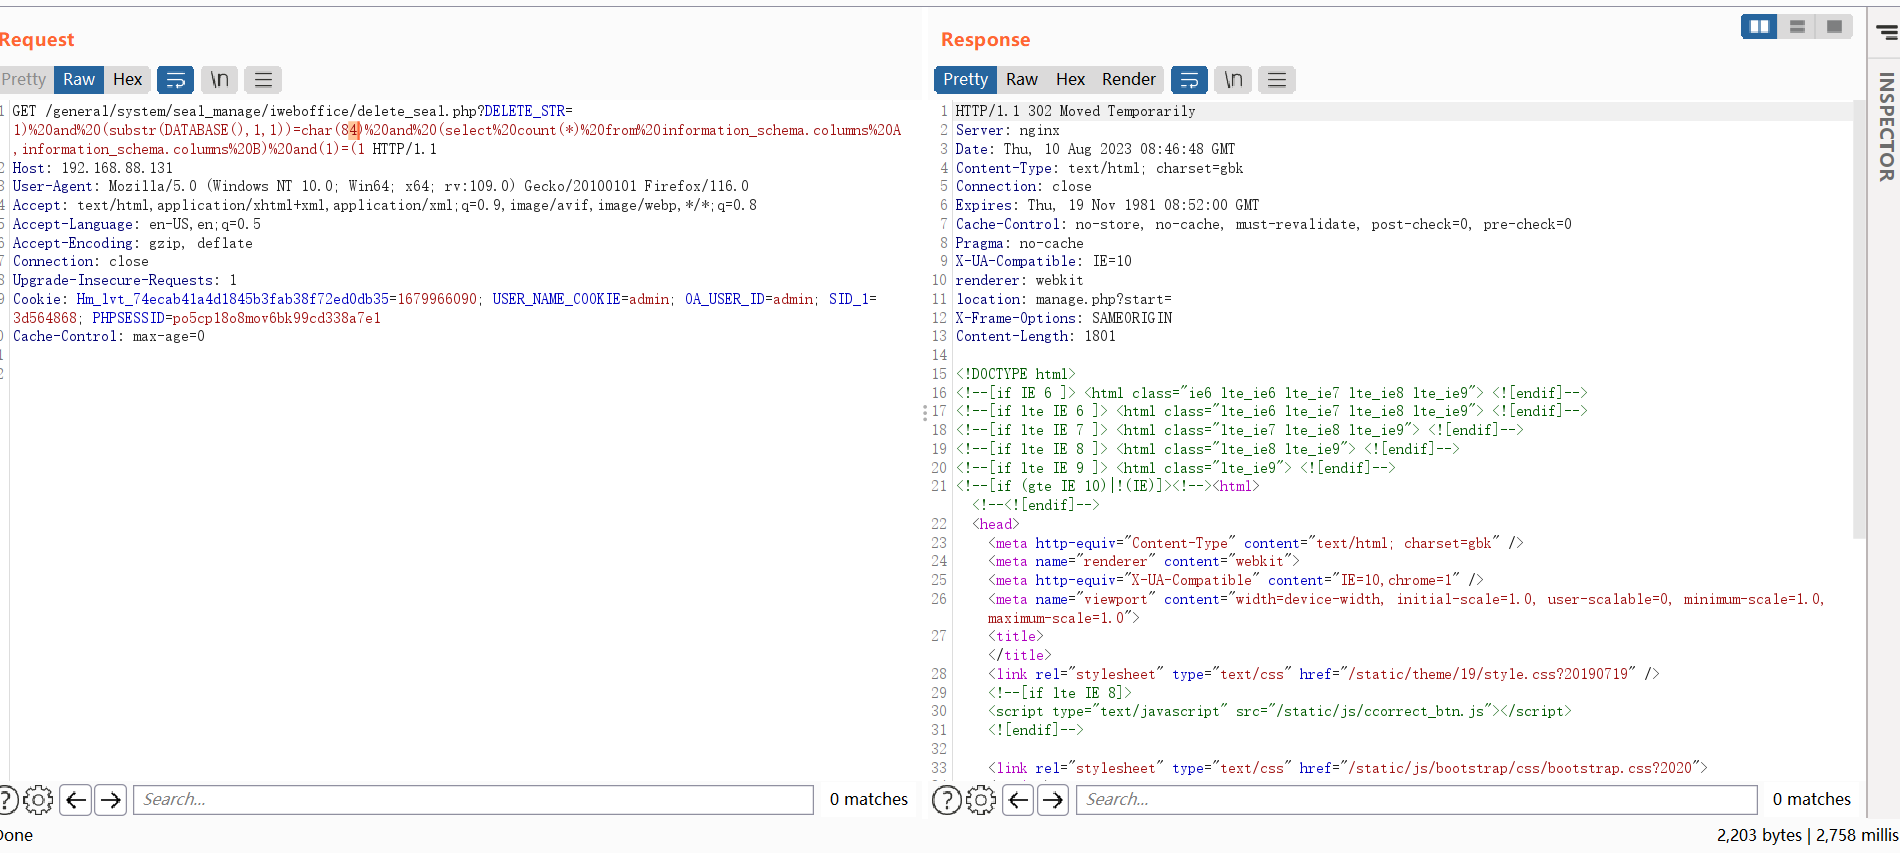Toggle show non-printable chars in Response
1900x854 pixels.
click(x=1233, y=79)
